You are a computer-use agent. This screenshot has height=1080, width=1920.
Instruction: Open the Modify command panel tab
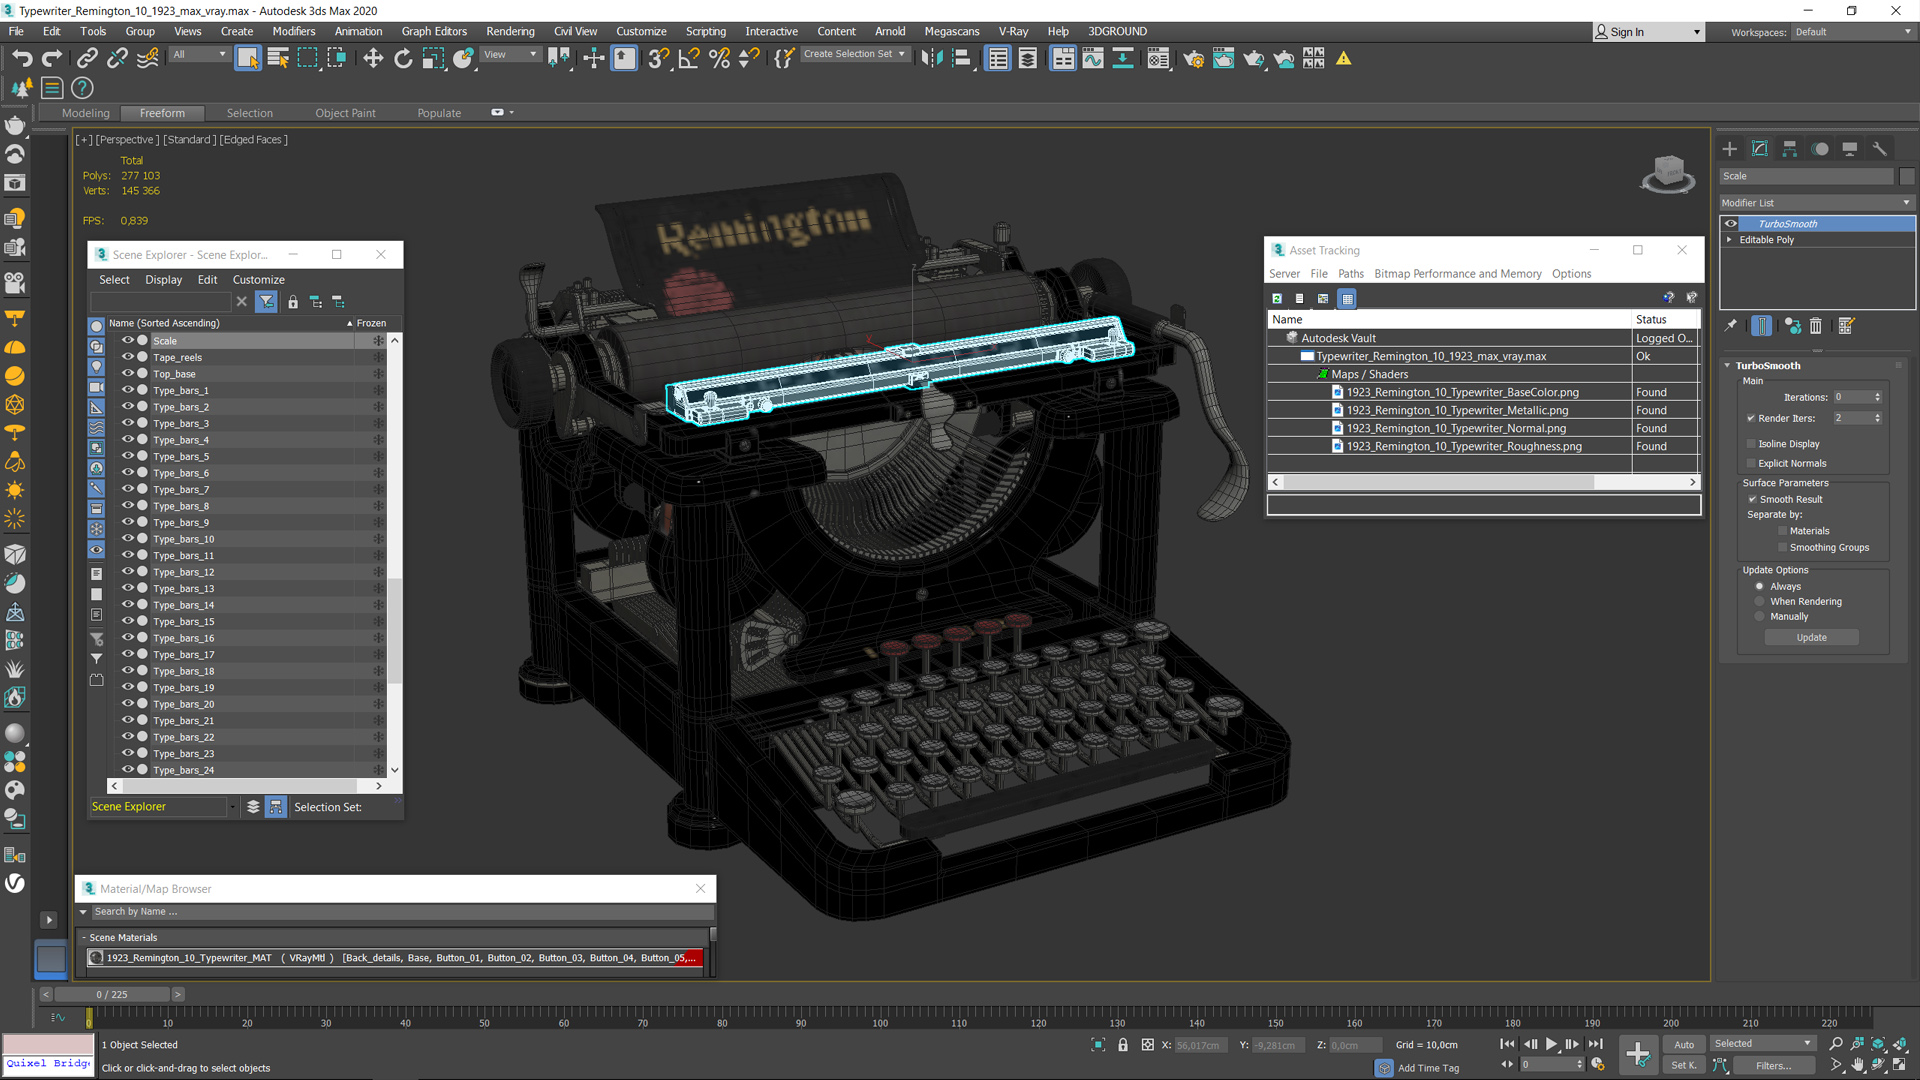pos(1760,149)
